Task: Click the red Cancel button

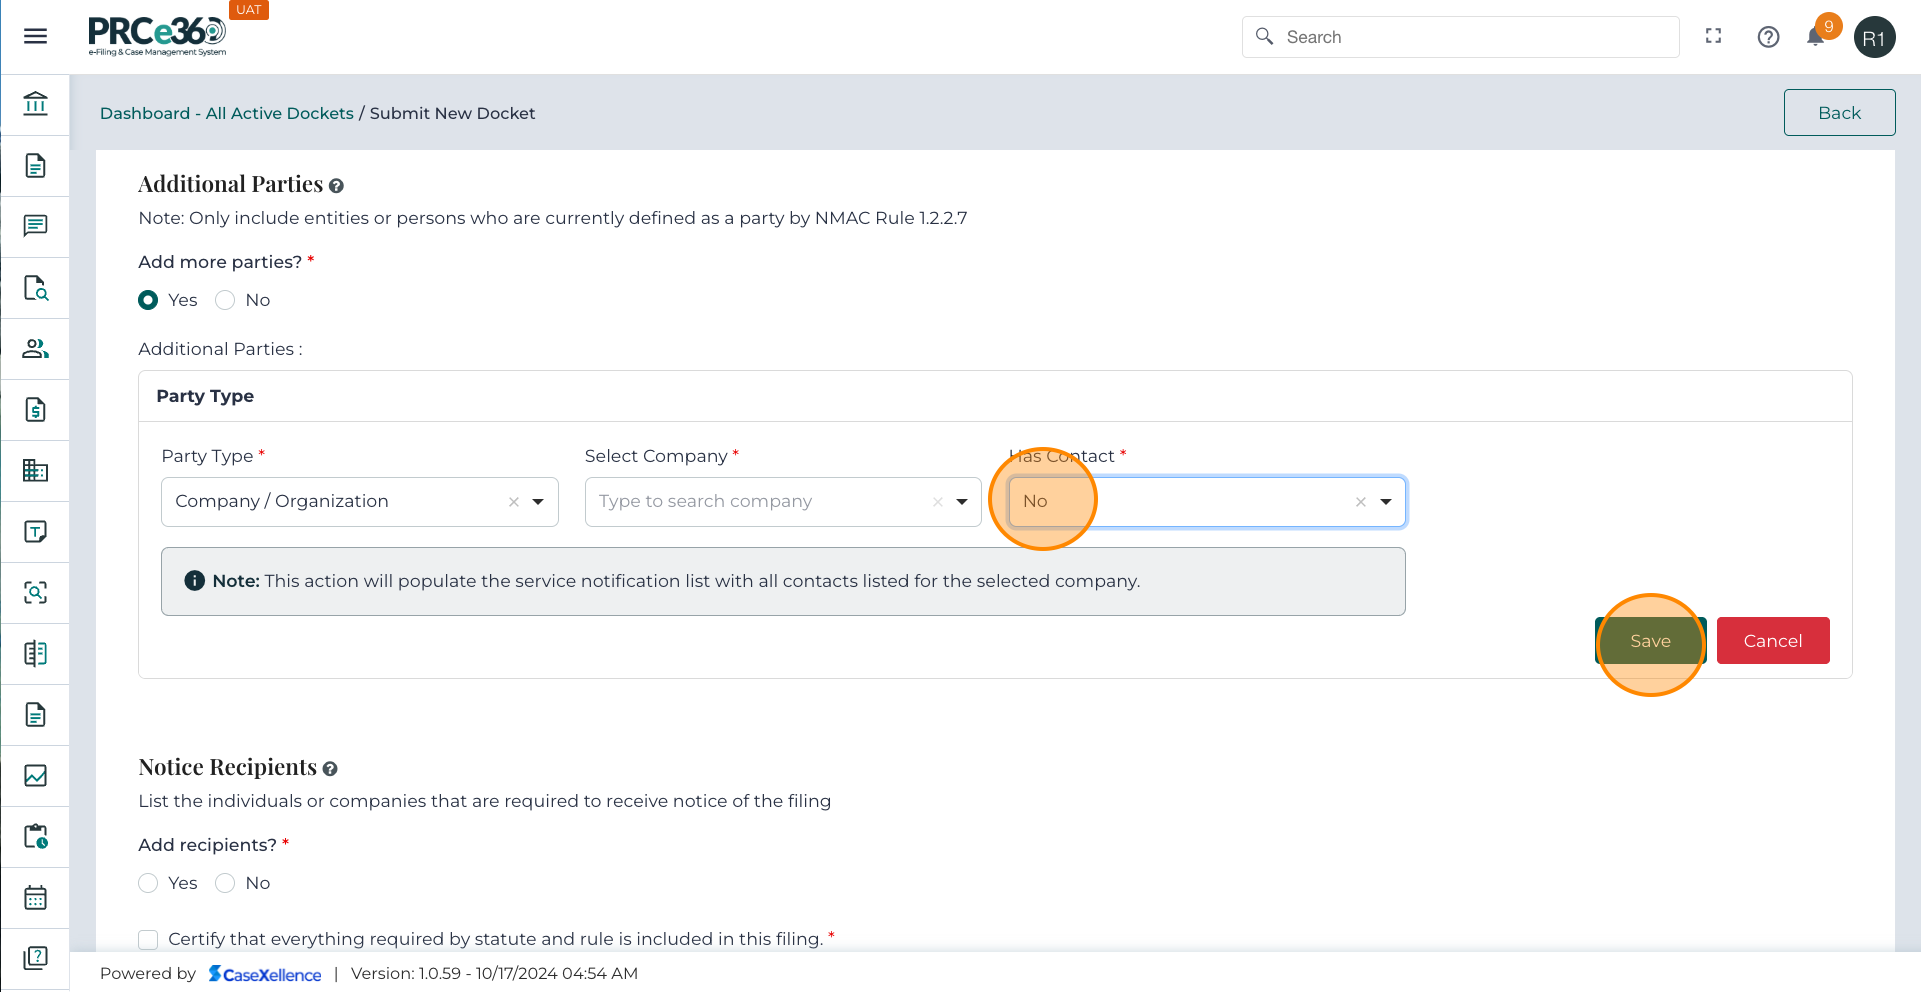Action: point(1772,641)
